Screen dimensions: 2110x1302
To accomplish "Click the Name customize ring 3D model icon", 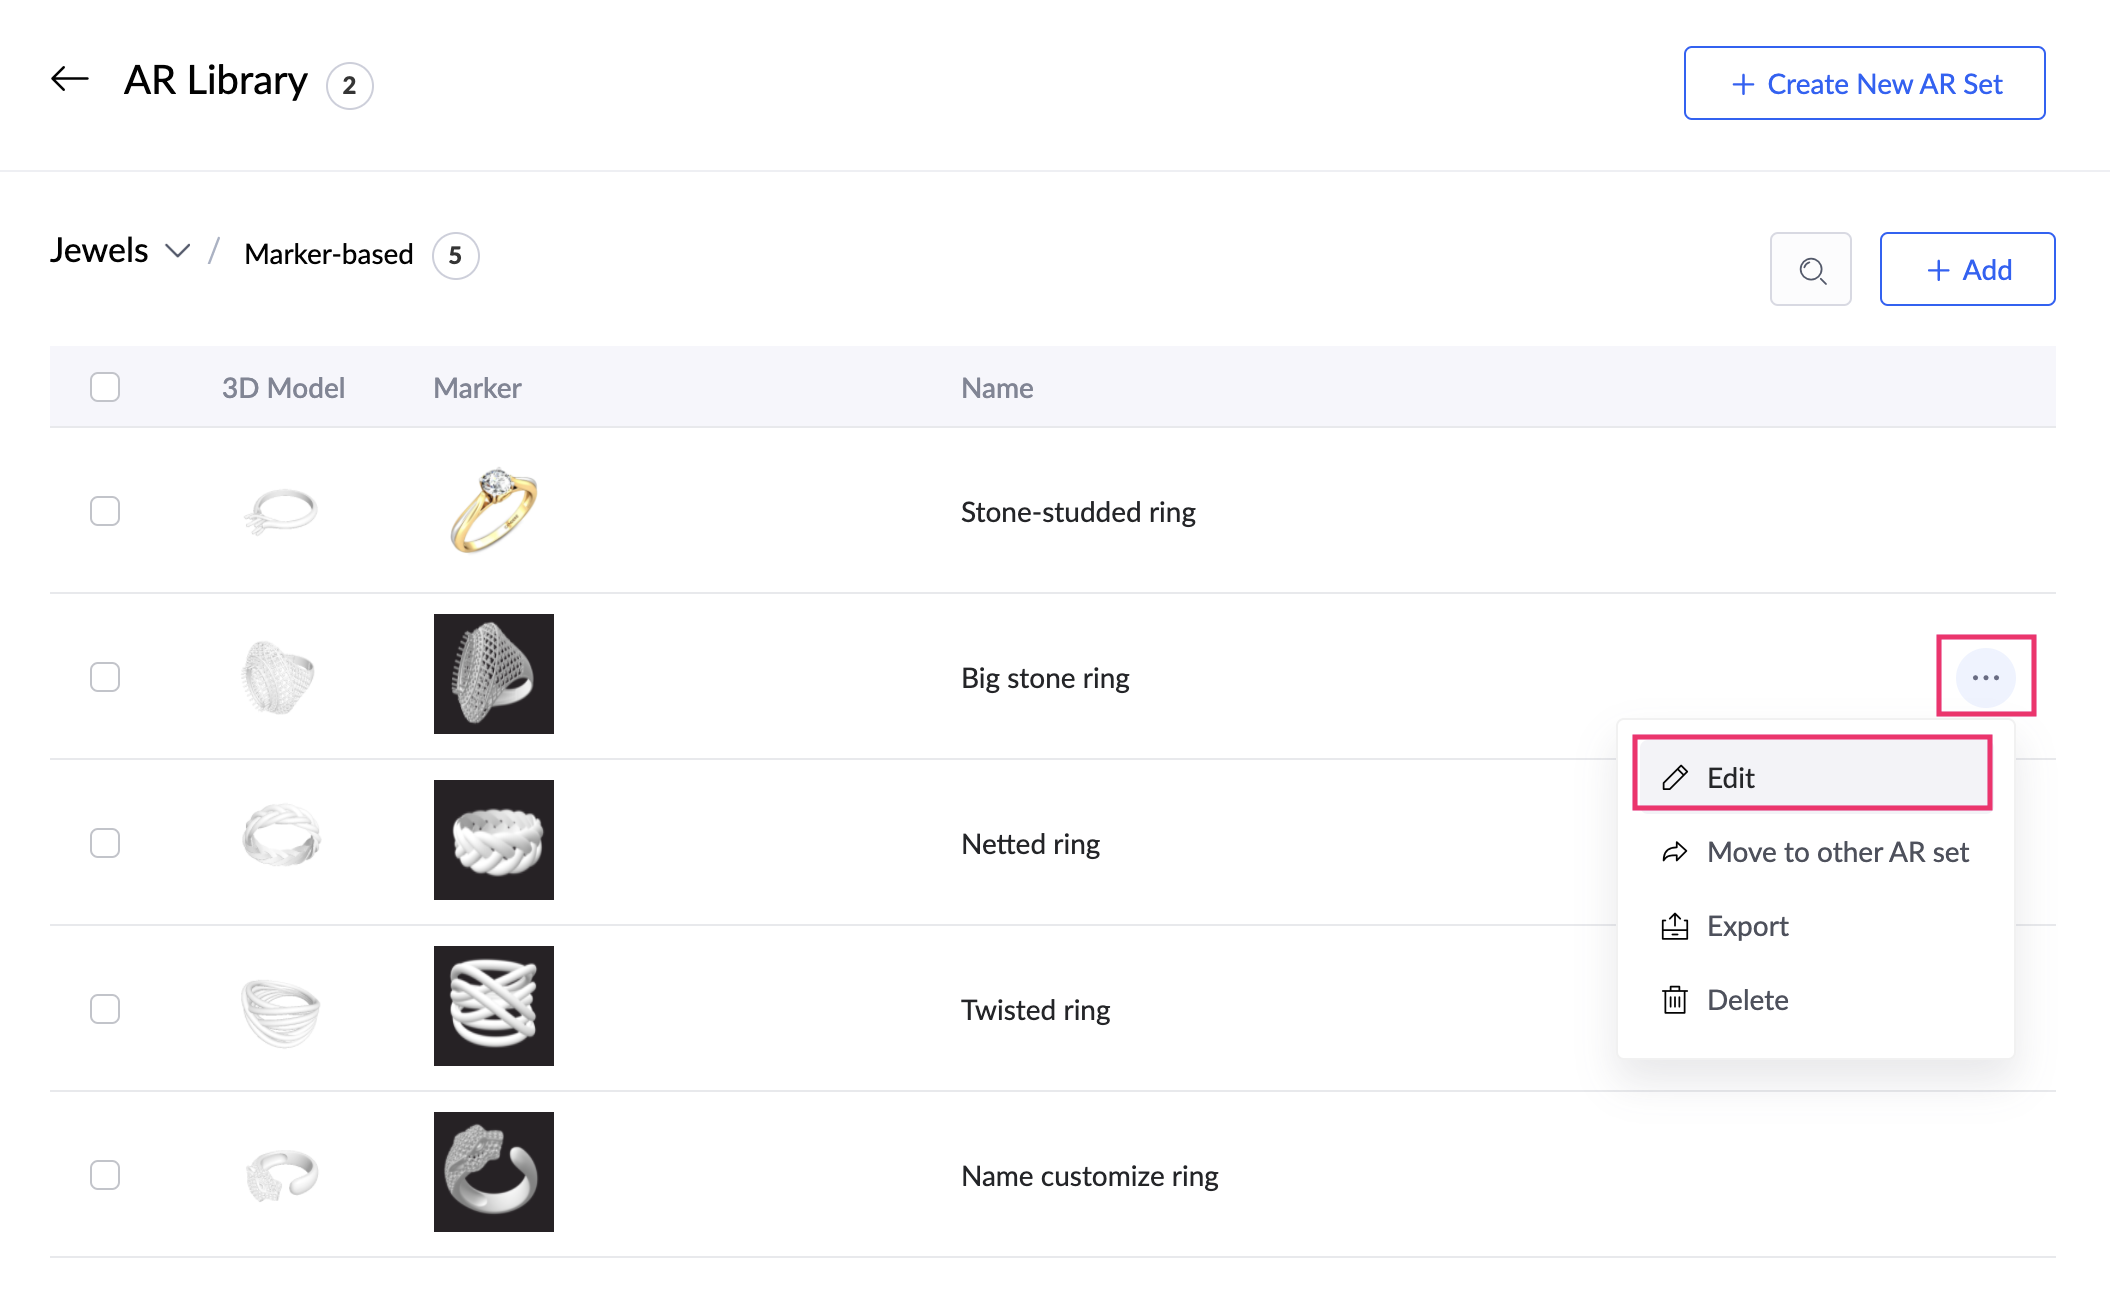I will click(281, 1175).
